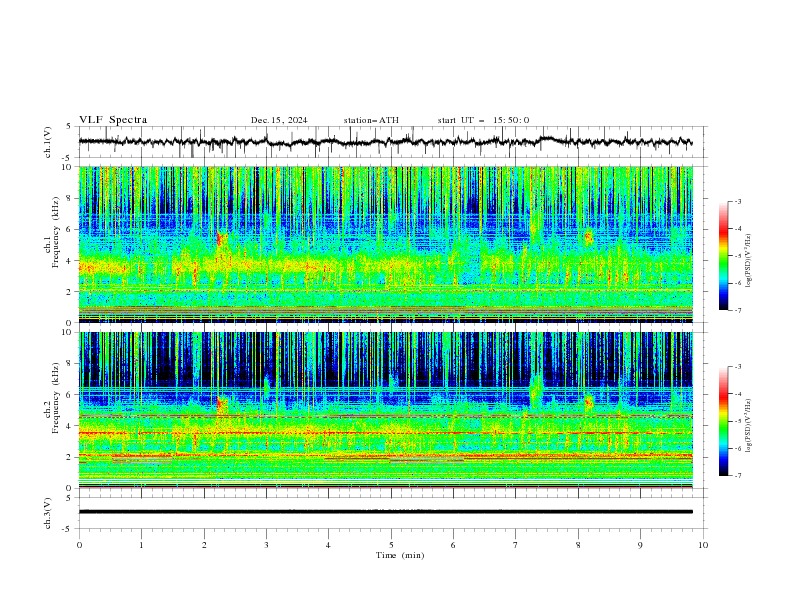This screenshot has width=792, height=612.
Task: Click the time axis tick label "5"
Action: [x=391, y=545]
